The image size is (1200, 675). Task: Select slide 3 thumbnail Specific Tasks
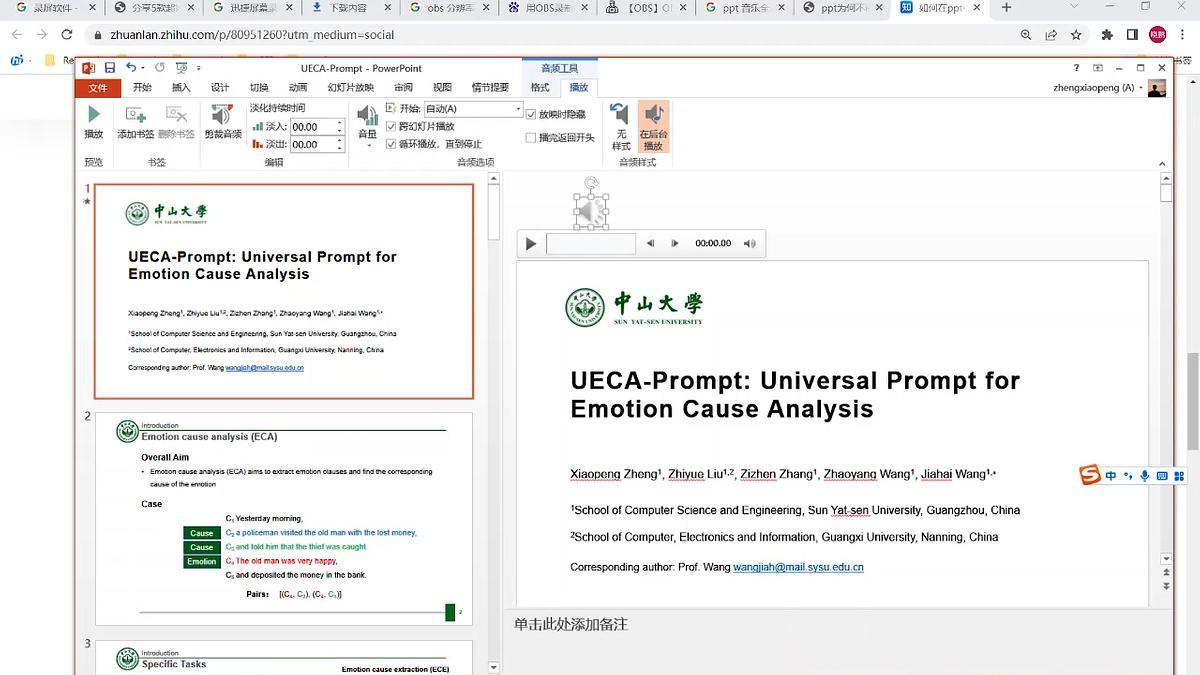click(x=284, y=657)
